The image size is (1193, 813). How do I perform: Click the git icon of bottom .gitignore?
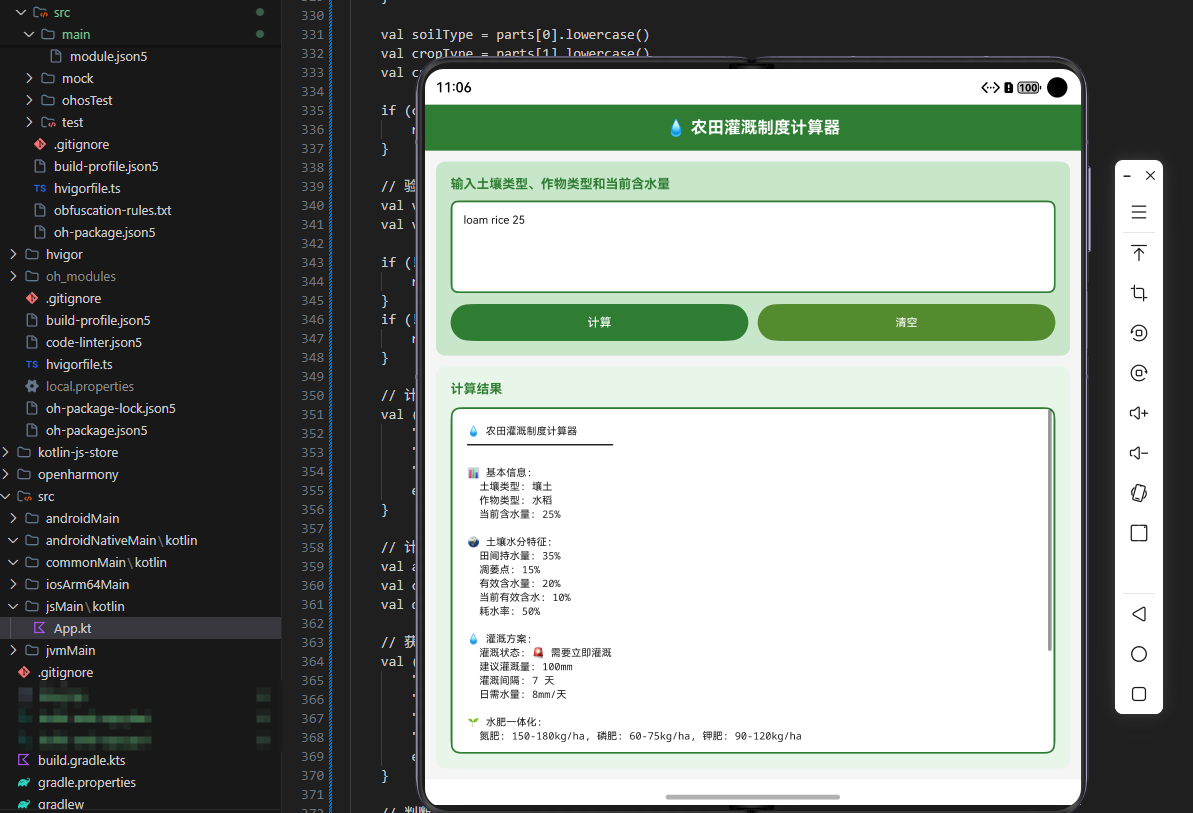pos(24,672)
